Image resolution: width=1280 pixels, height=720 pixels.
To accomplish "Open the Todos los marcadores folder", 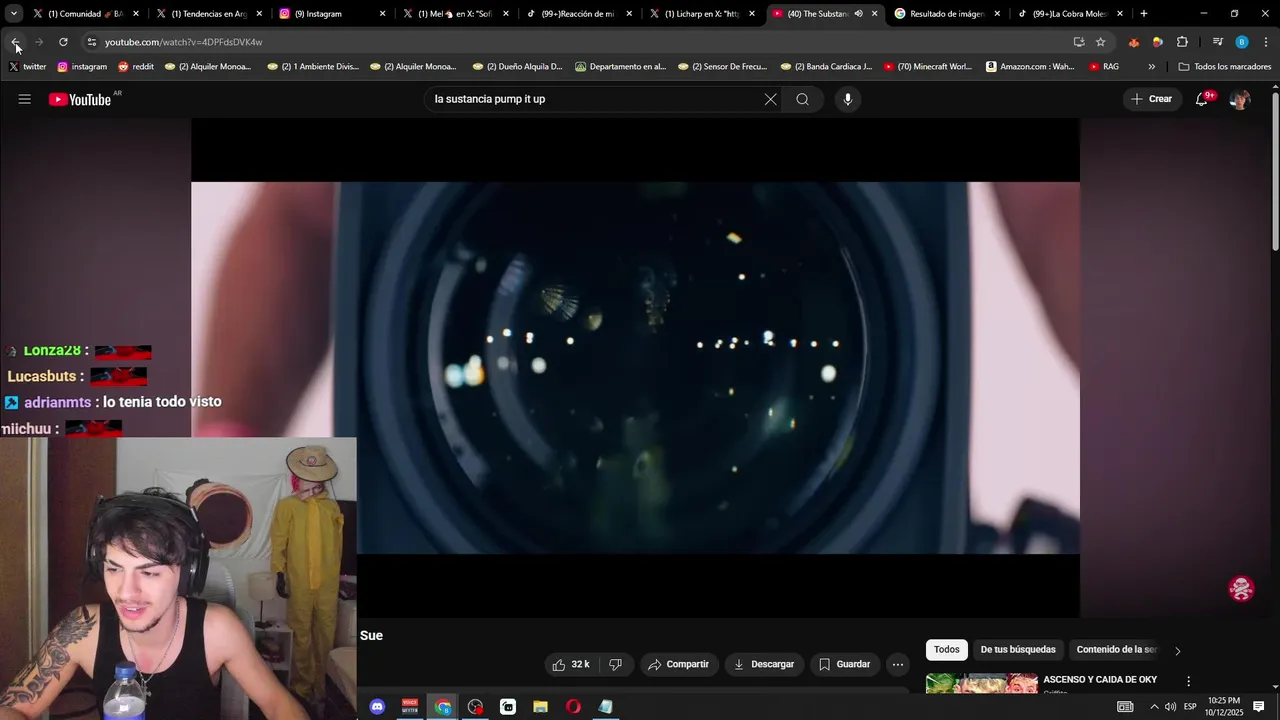I will (1225, 67).
